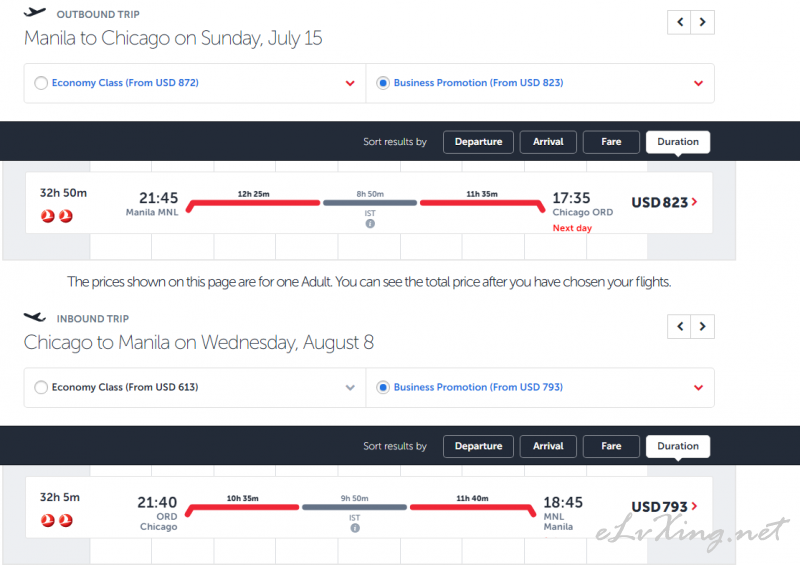Expand outbound Economy Class fare dropdown
This screenshot has width=800, height=565.
350,83
